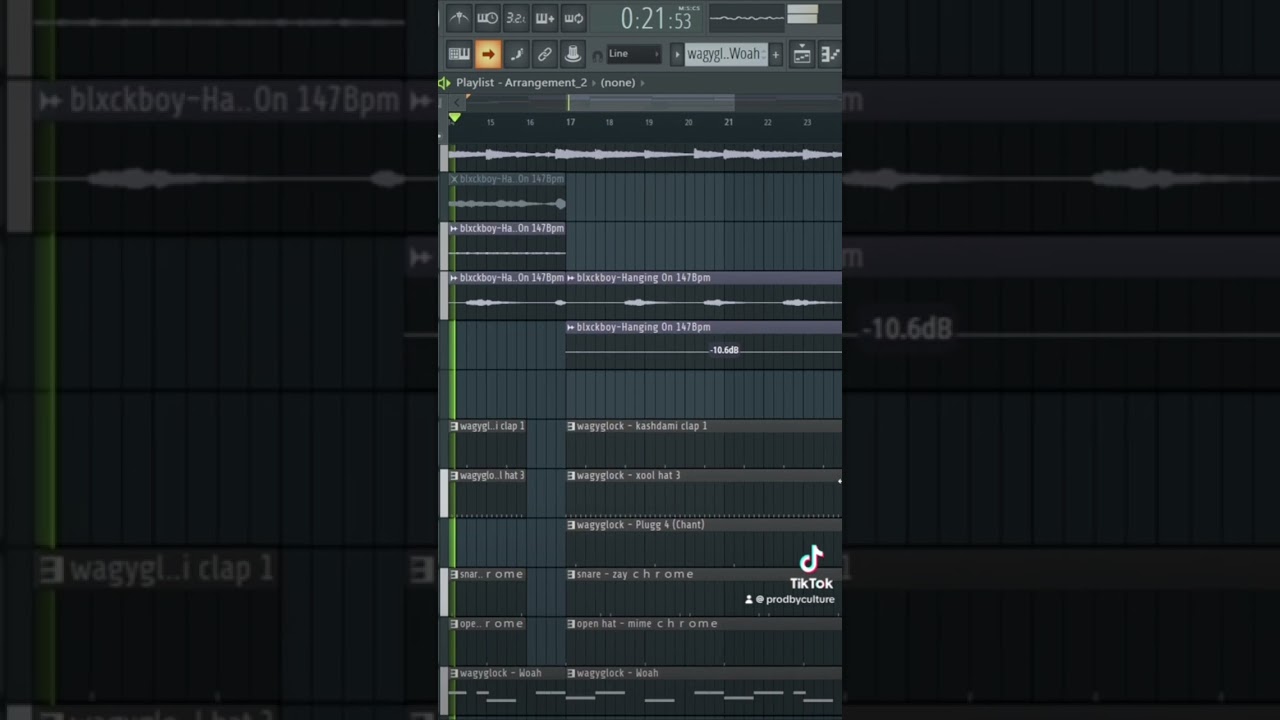
Task: Open clip menu icon of kashdami clap 1
Action: [x=571, y=426]
